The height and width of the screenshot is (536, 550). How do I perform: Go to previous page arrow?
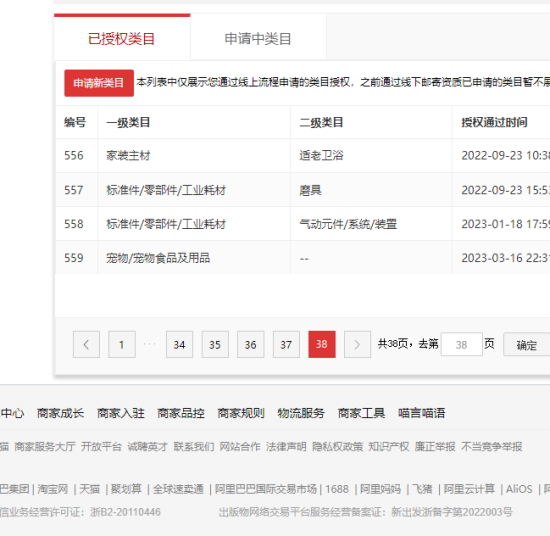tap(86, 344)
